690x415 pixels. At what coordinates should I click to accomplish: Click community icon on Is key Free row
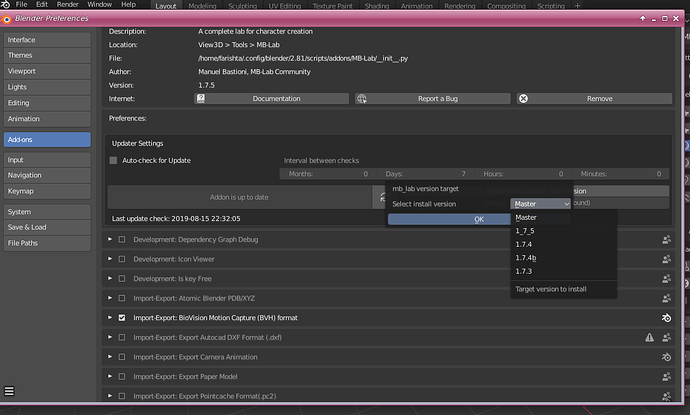(x=666, y=279)
